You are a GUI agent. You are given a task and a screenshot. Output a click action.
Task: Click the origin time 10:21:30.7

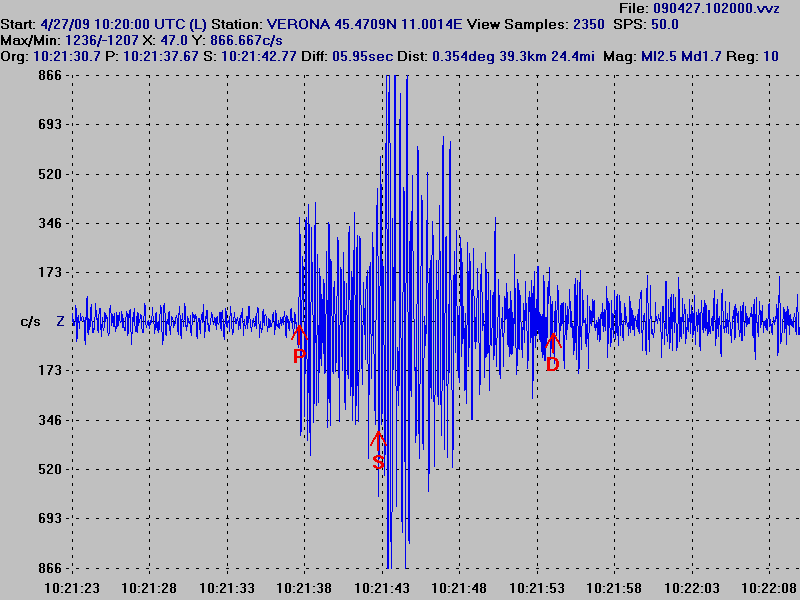click(x=67, y=56)
